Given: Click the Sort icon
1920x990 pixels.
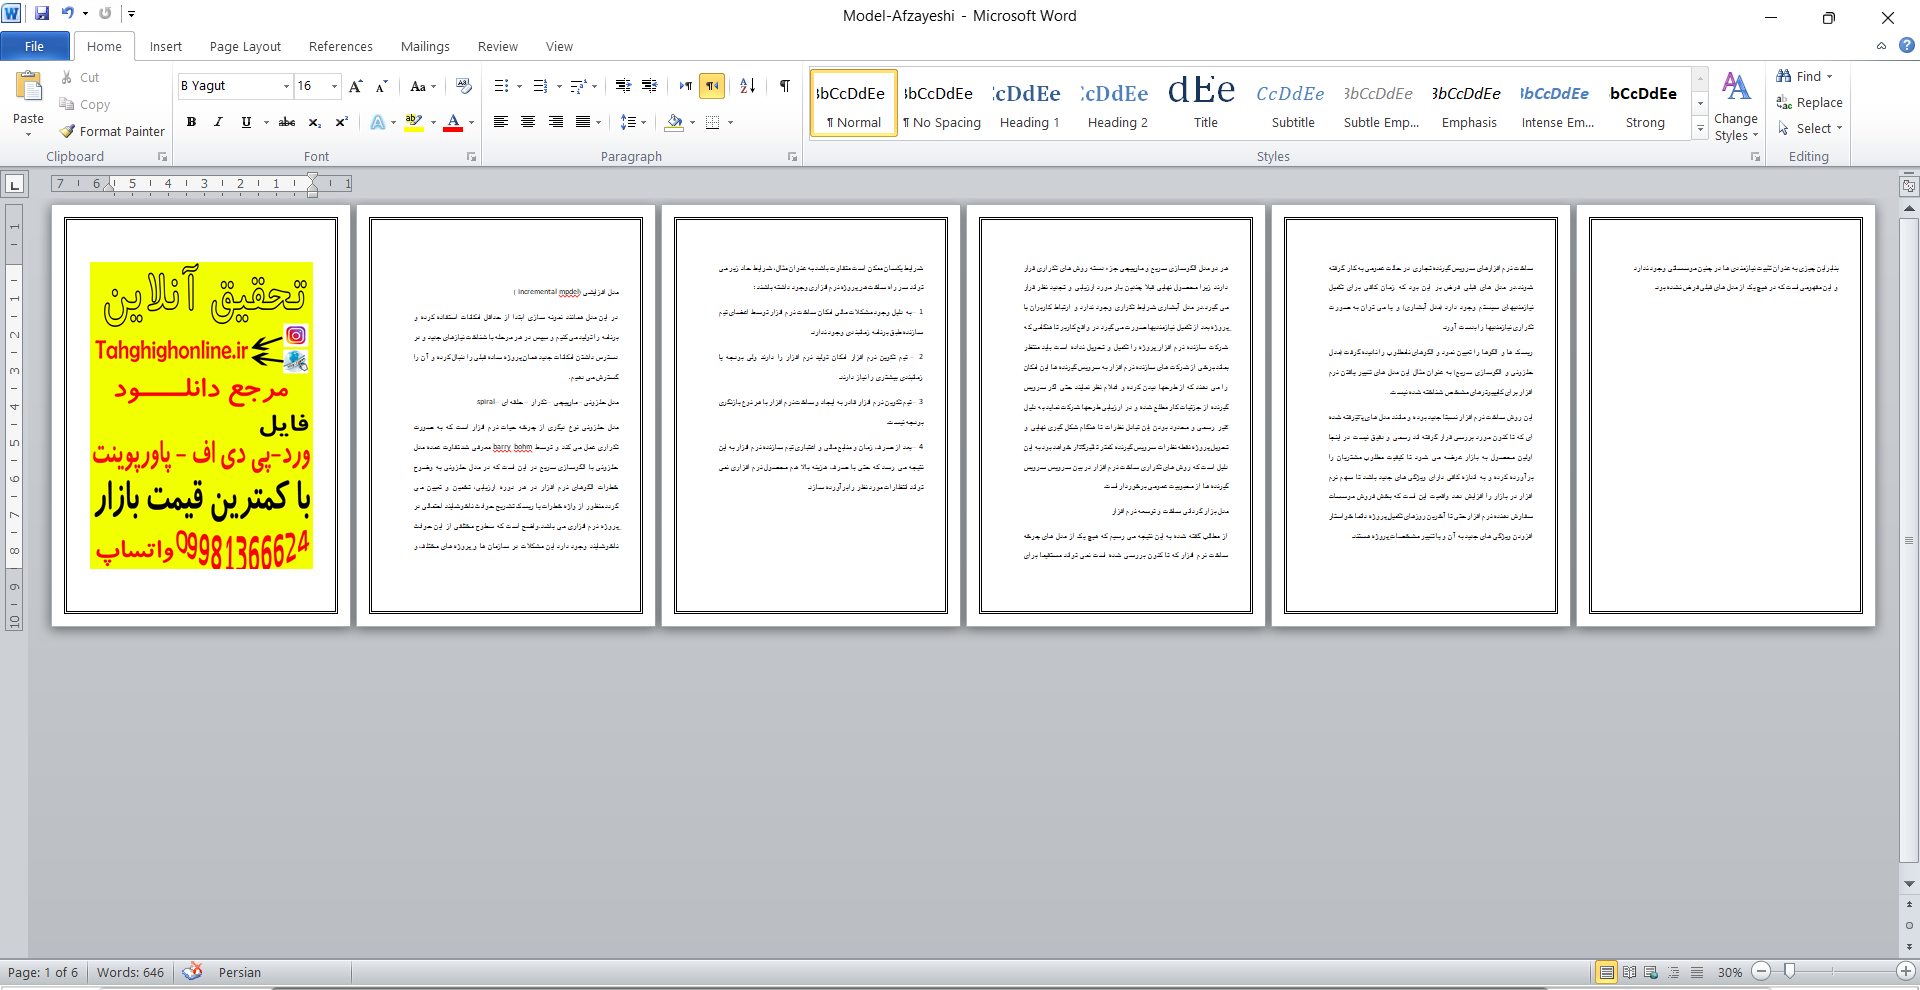Looking at the screenshot, I should 747,86.
